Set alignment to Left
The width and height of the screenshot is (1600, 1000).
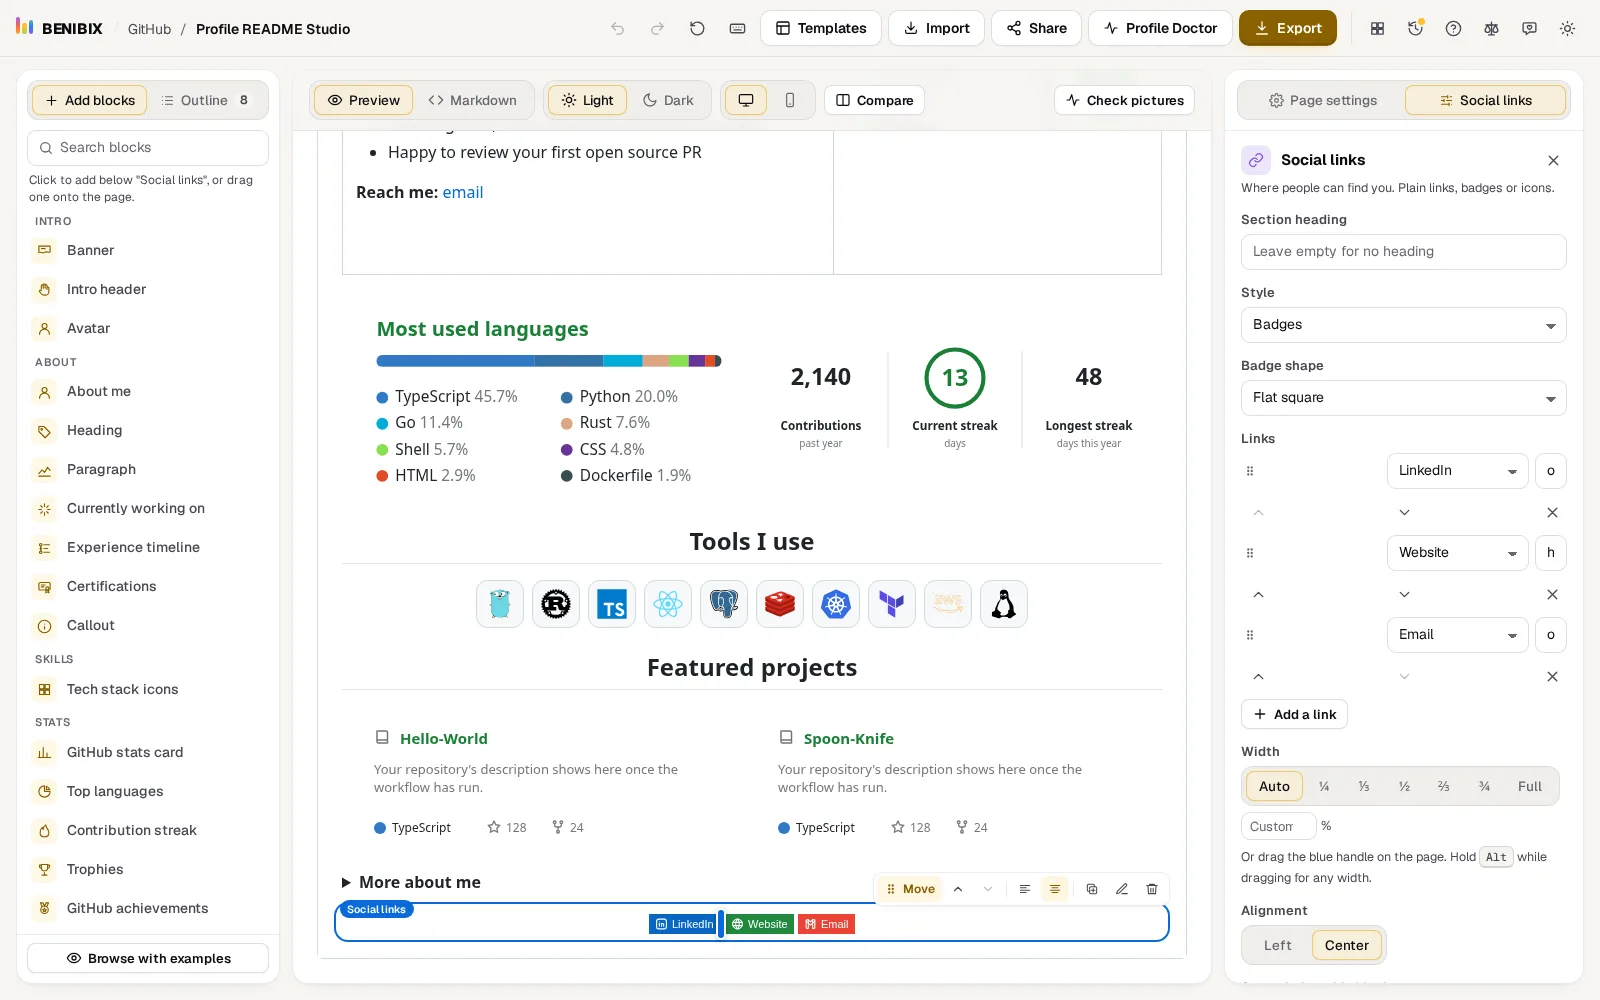tap(1277, 945)
